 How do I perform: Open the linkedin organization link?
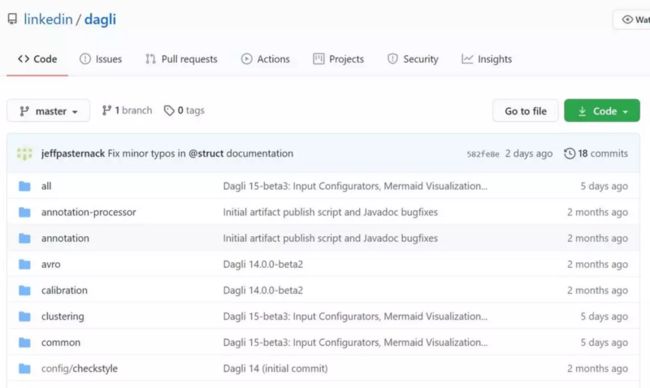click(x=48, y=19)
